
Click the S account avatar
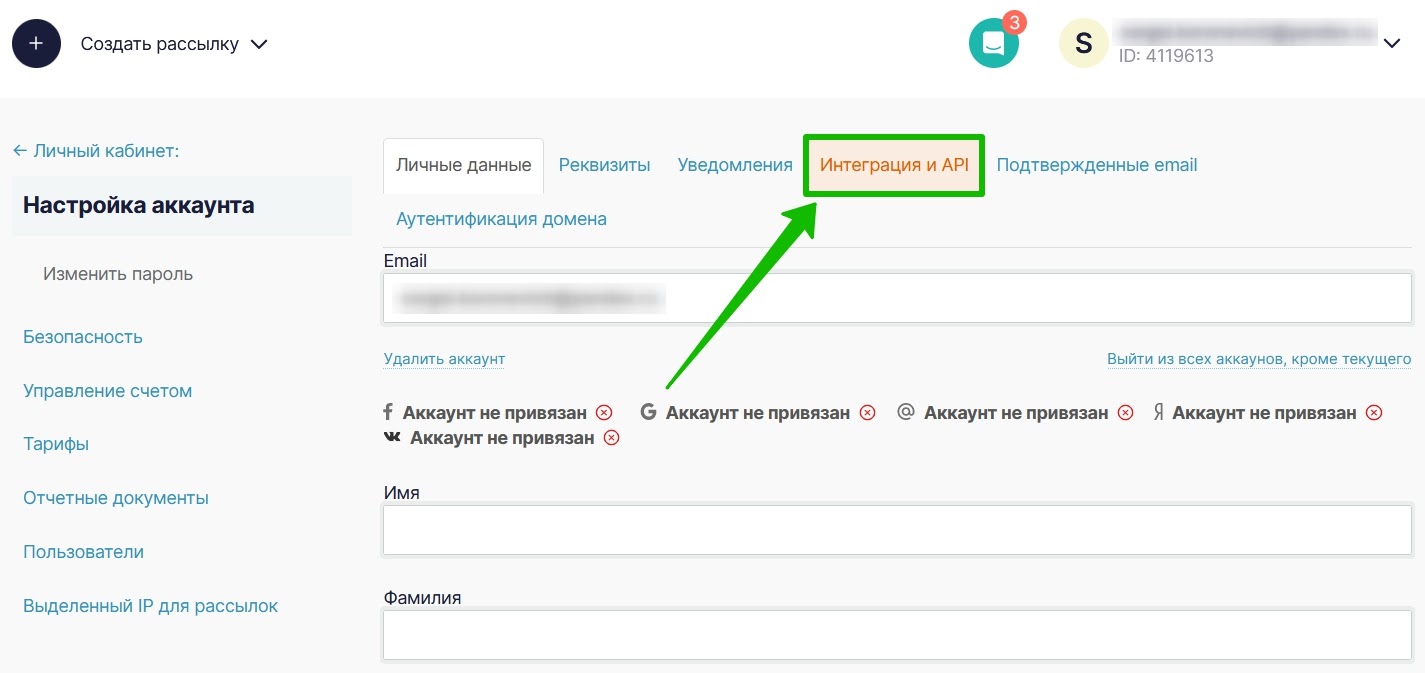click(x=1083, y=44)
